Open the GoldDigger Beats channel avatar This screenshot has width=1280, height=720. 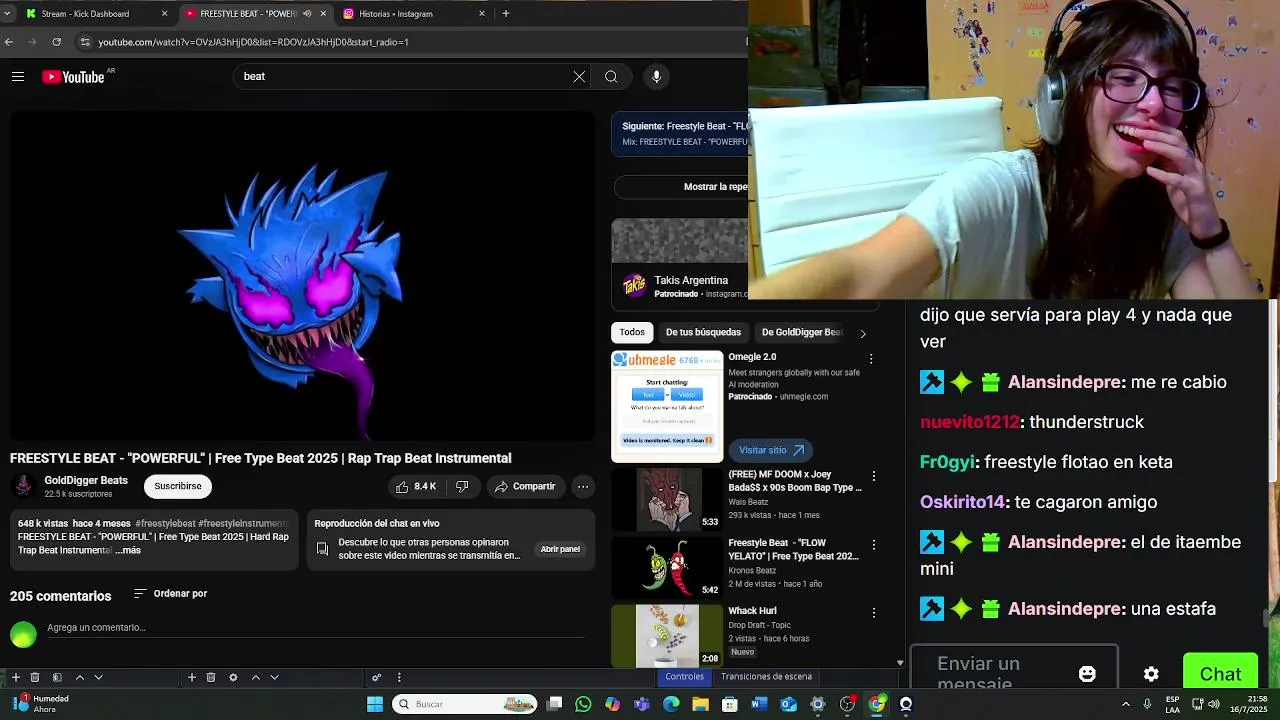pyautogui.click(x=23, y=487)
